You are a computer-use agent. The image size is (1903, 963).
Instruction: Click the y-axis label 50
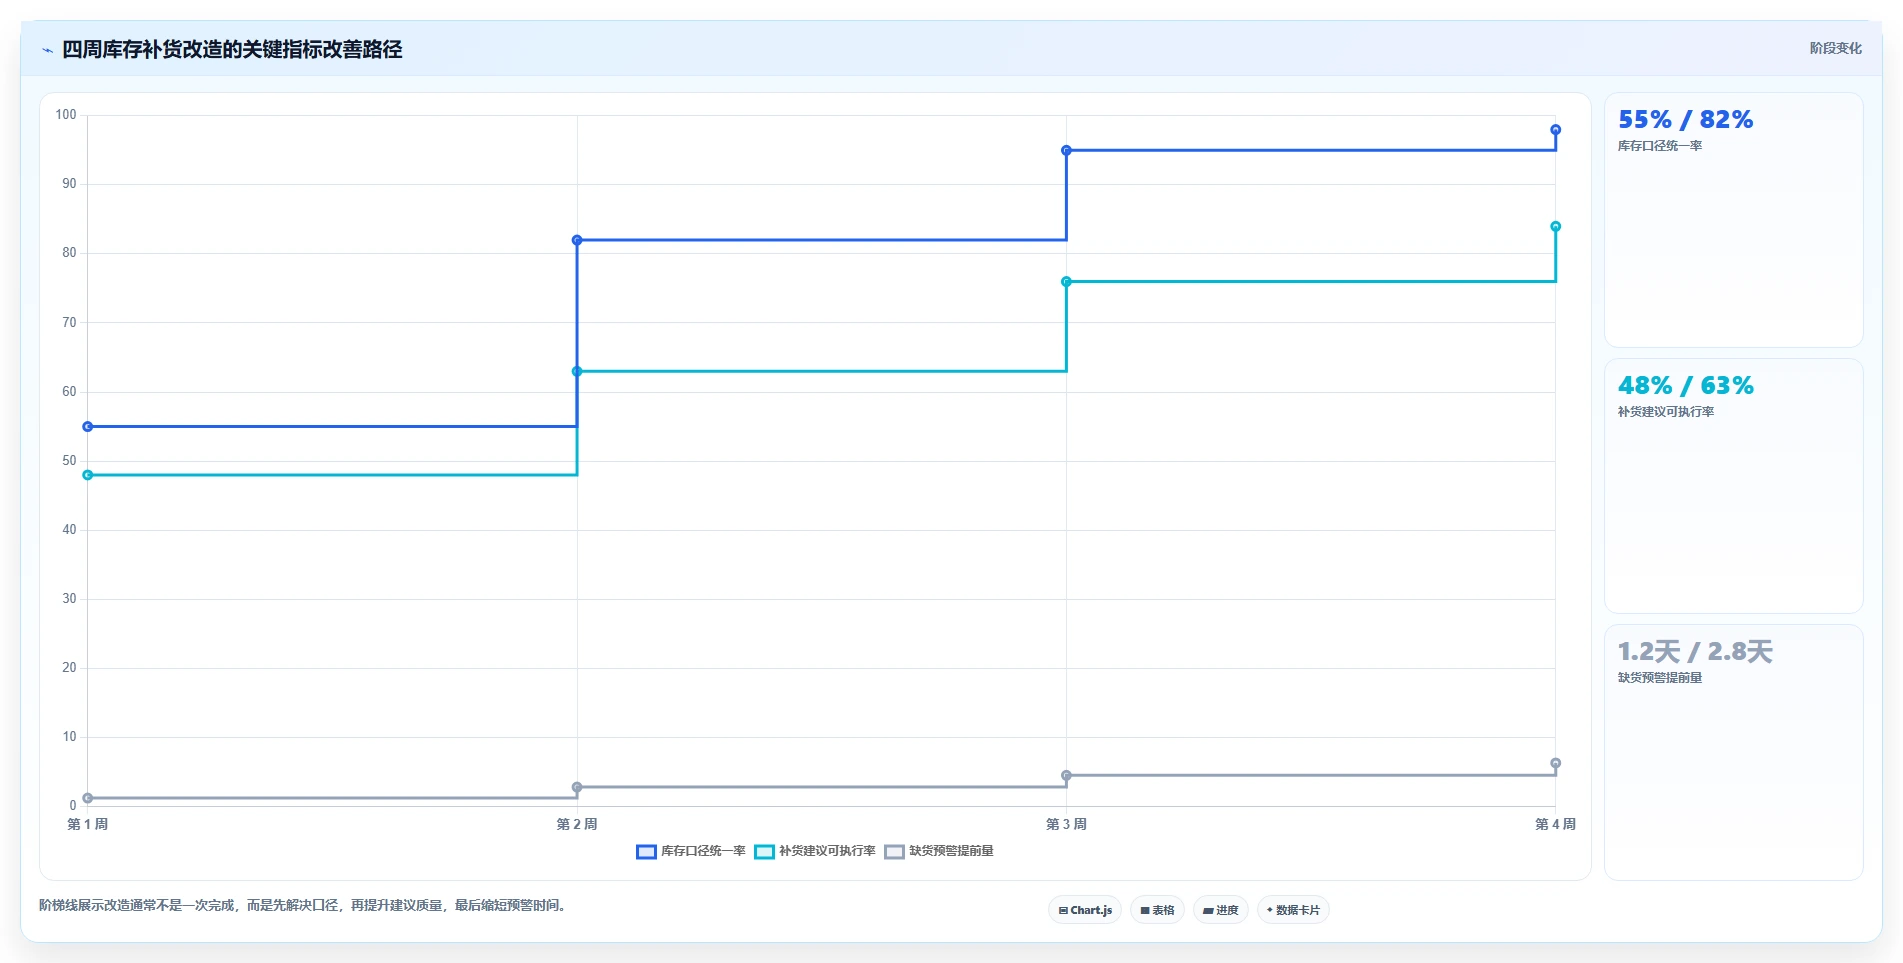[x=69, y=461]
